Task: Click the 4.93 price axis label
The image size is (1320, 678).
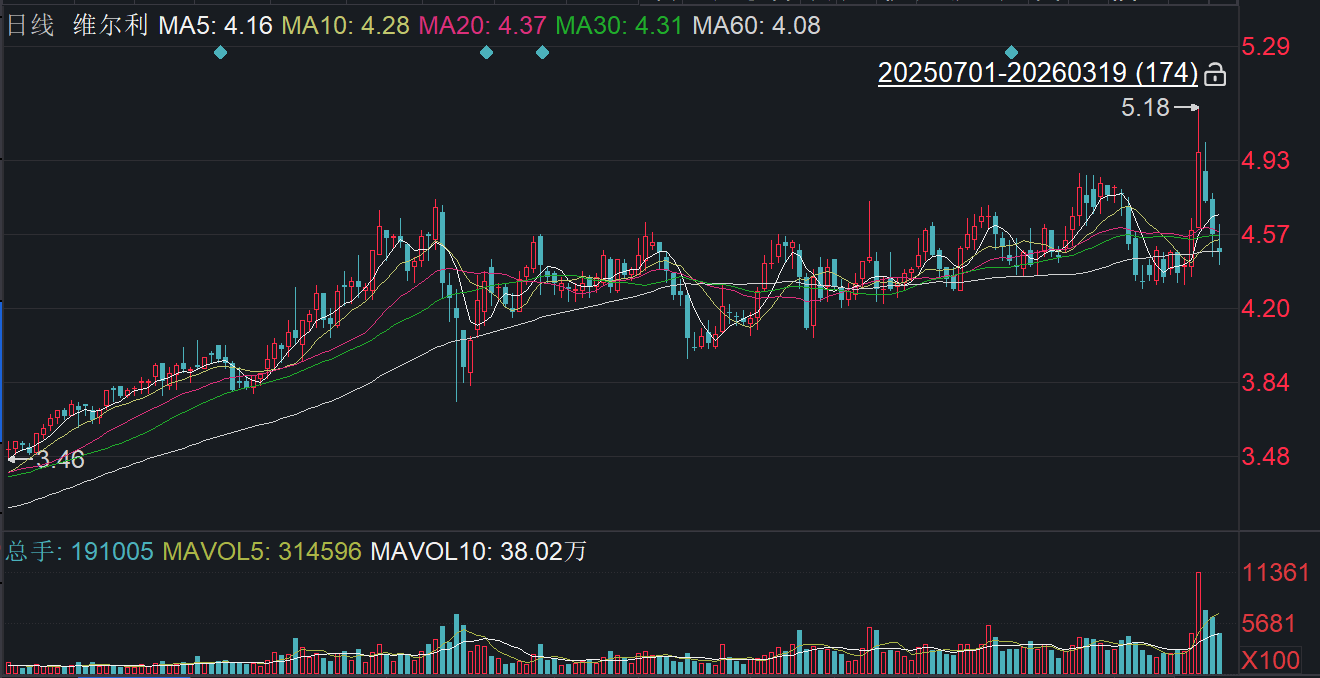Action: (1265, 160)
